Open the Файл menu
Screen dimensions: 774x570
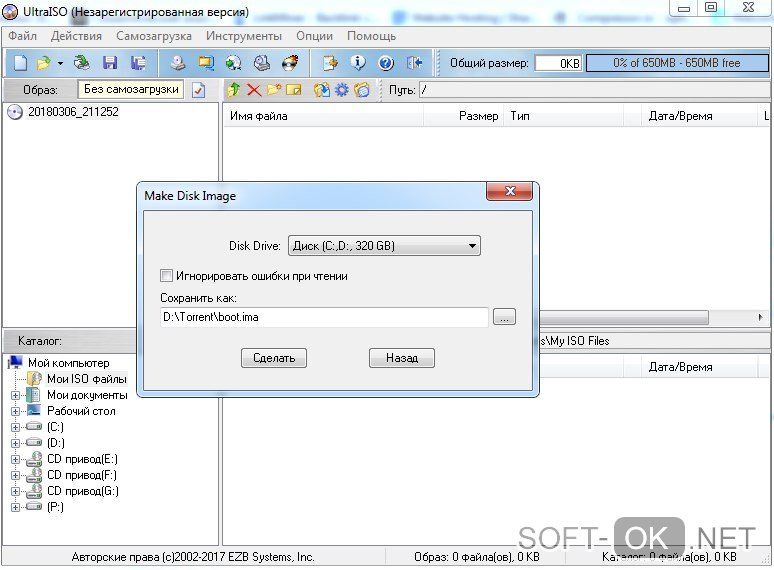(22, 36)
